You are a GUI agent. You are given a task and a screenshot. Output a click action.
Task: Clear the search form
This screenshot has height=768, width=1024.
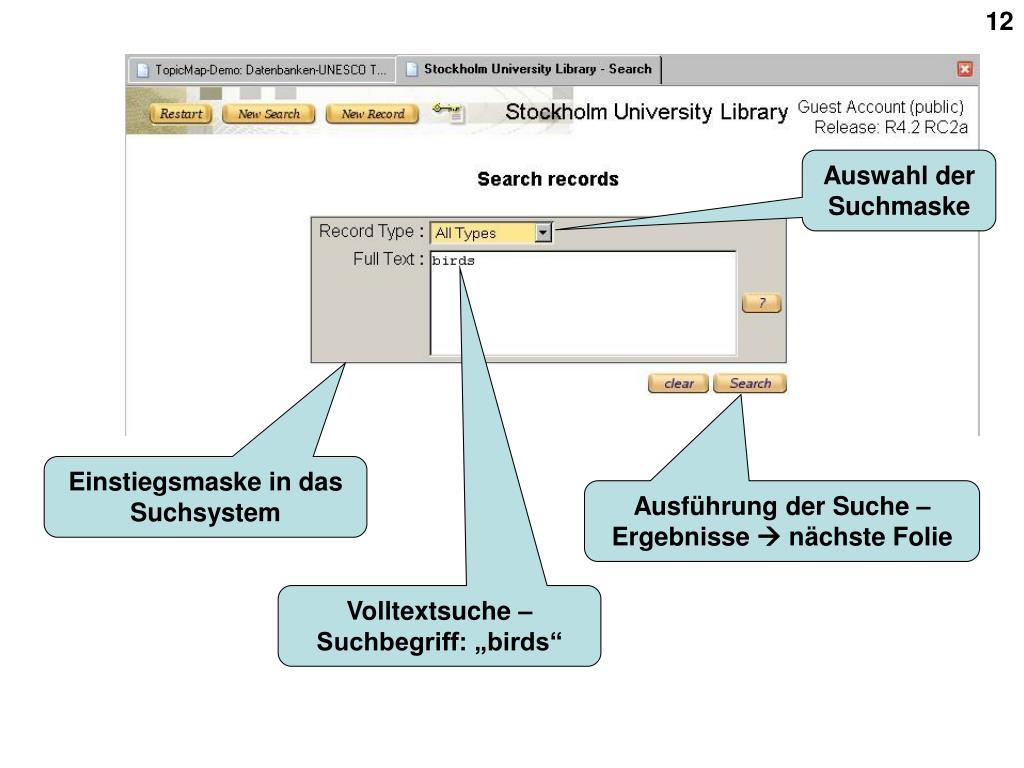click(679, 383)
